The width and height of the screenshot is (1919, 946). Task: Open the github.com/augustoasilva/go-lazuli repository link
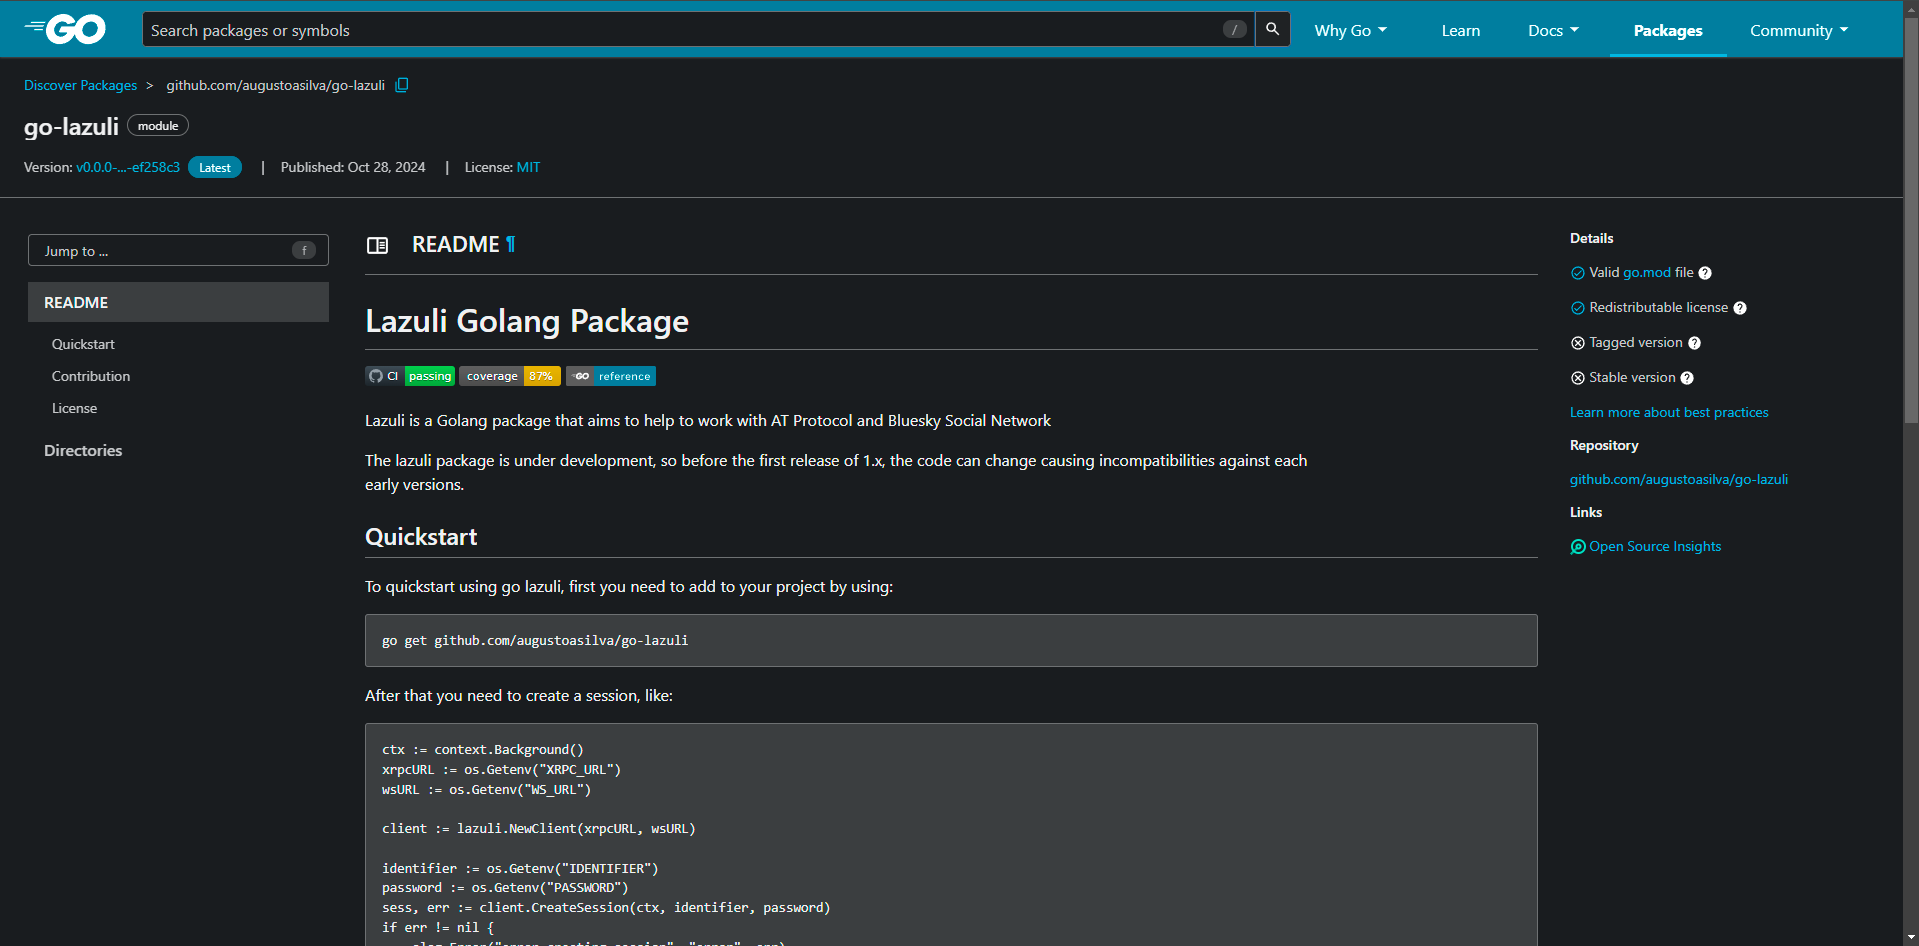click(x=1679, y=480)
